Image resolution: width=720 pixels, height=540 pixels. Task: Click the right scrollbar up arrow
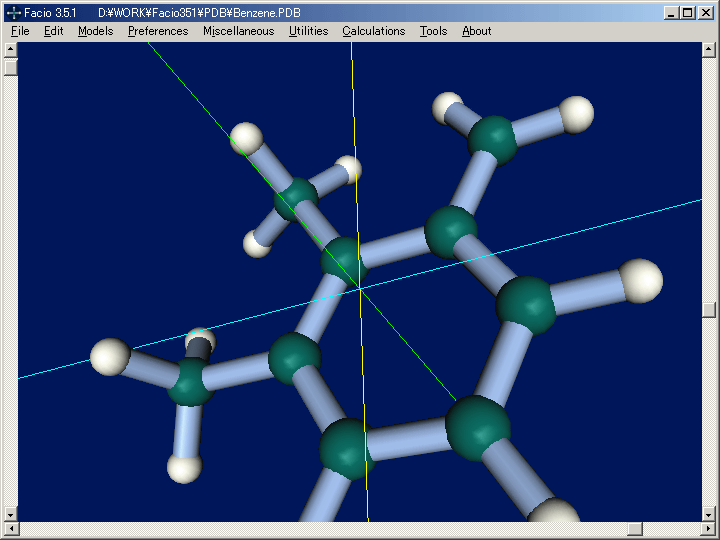pos(709,50)
